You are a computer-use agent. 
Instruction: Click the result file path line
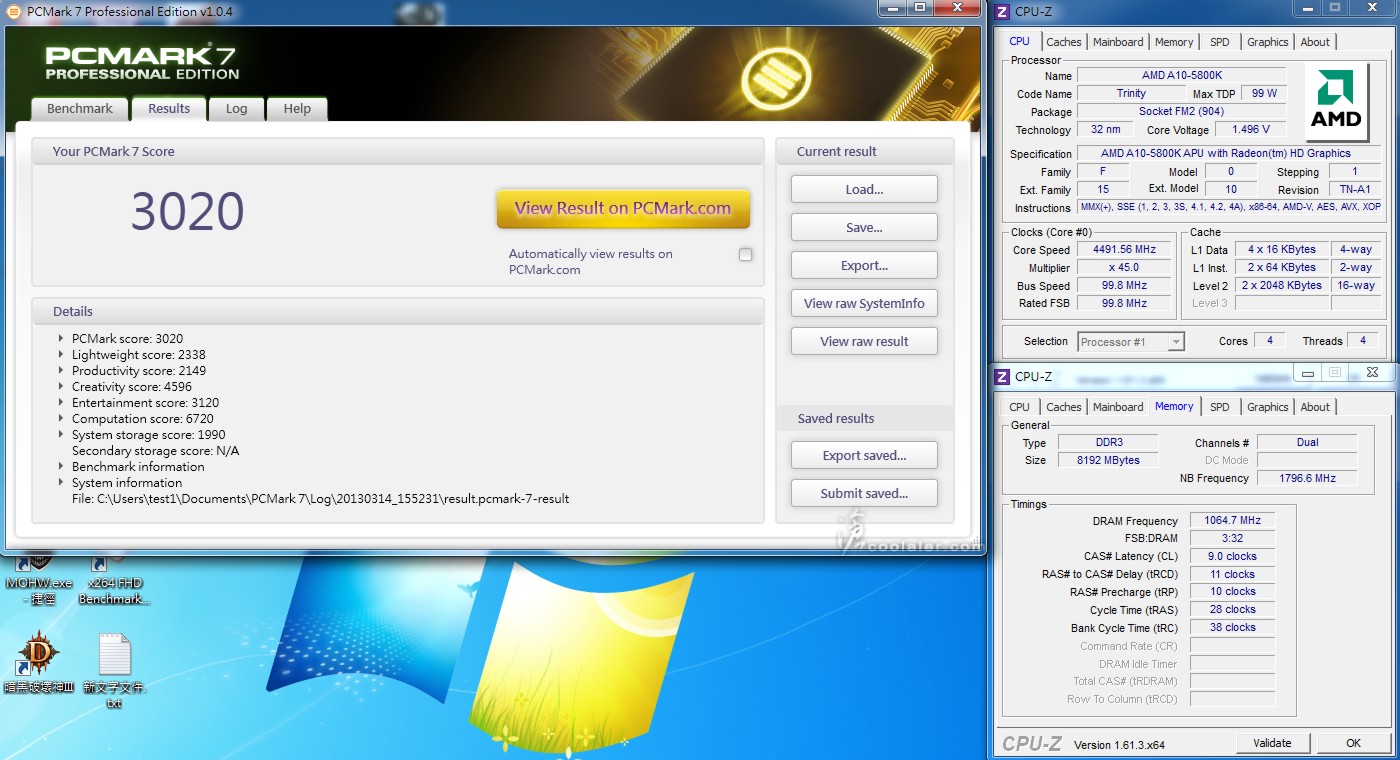point(320,499)
